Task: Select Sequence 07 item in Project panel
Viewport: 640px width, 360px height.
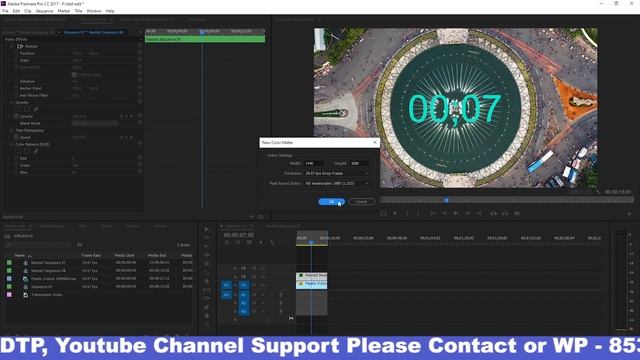Action: tap(42, 287)
